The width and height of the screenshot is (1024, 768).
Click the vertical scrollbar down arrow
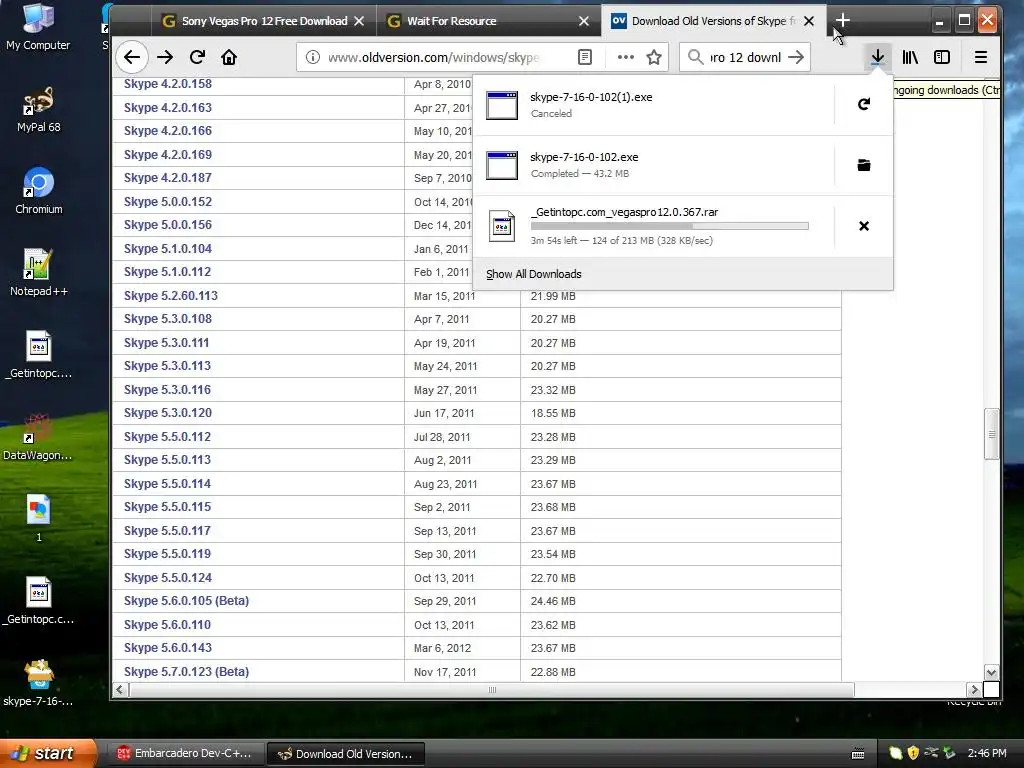click(991, 673)
